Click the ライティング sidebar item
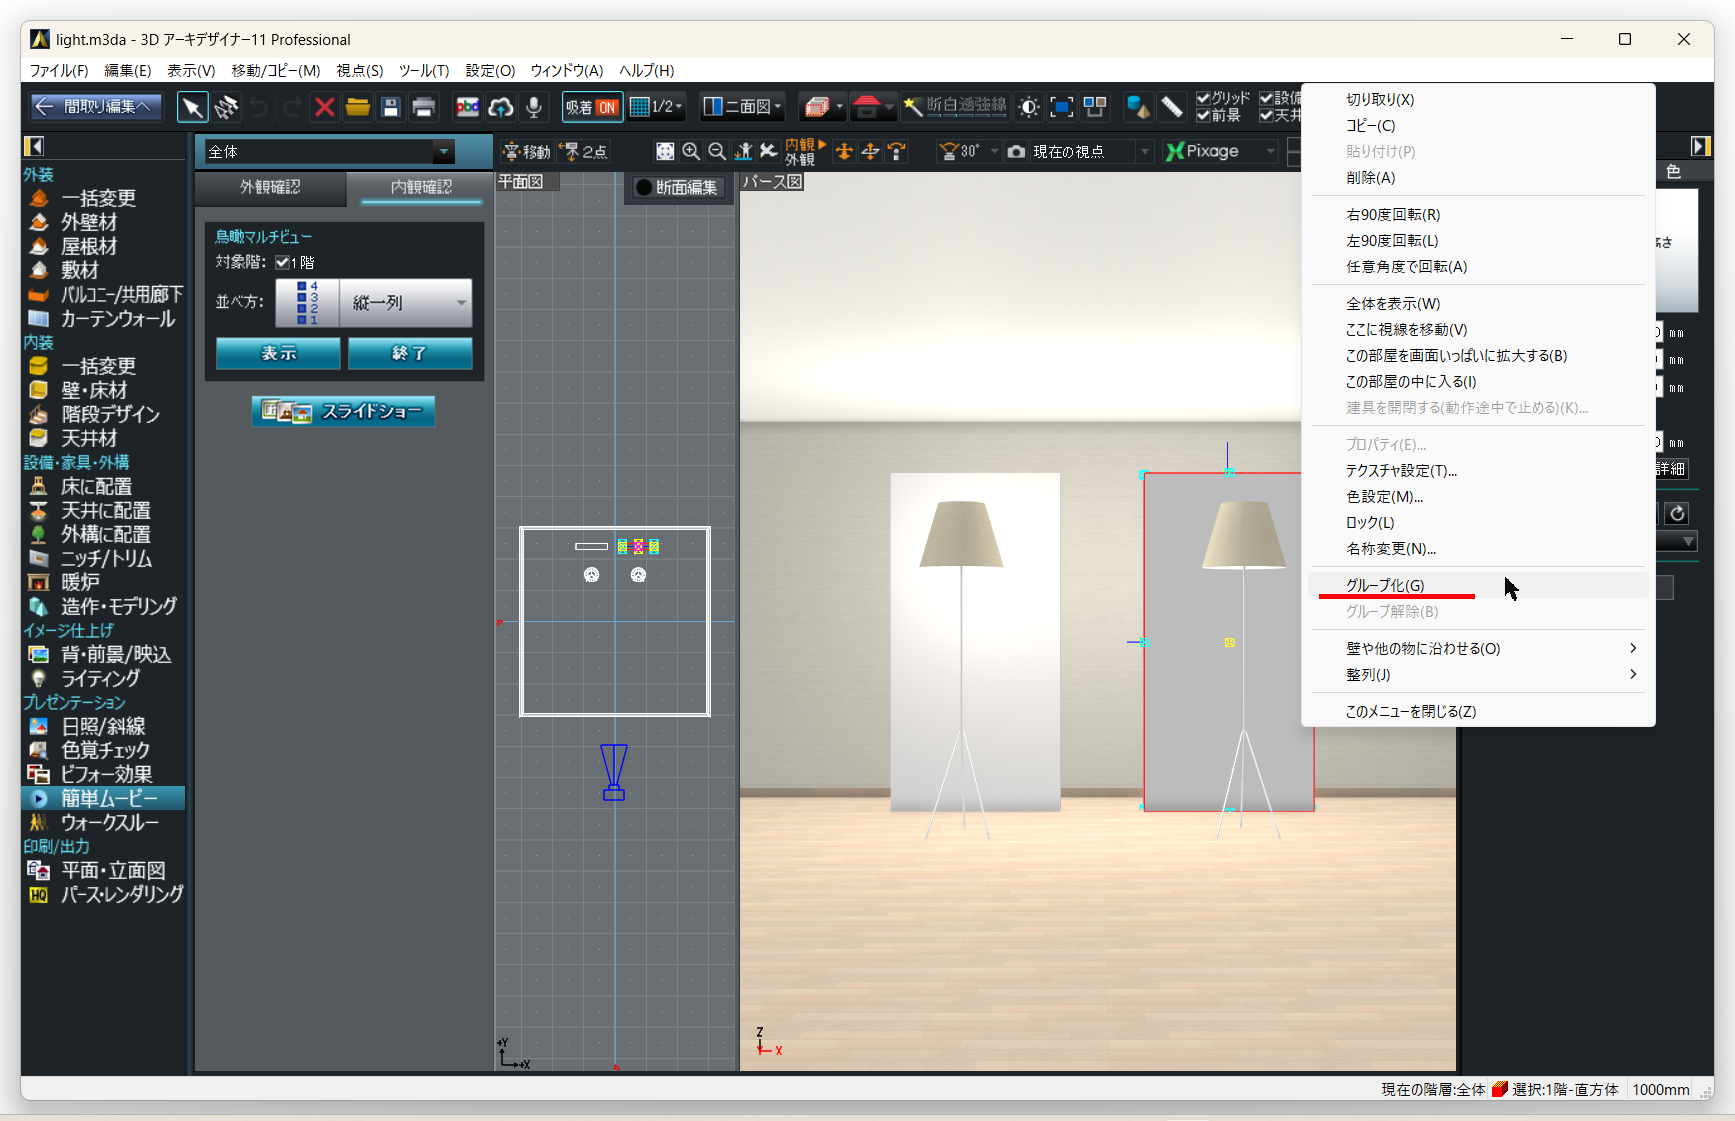This screenshot has width=1735, height=1121. (x=100, y=678)
